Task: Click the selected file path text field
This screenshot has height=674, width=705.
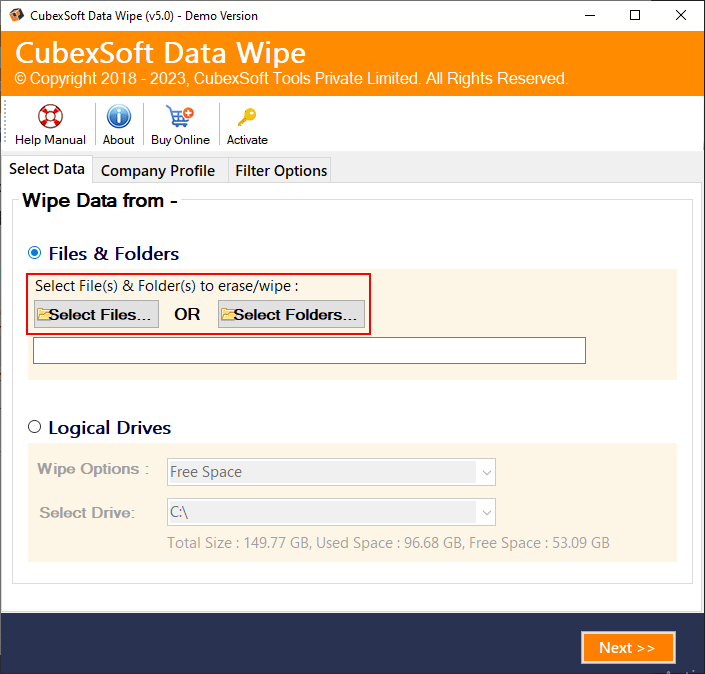Action: pos(309,351)
